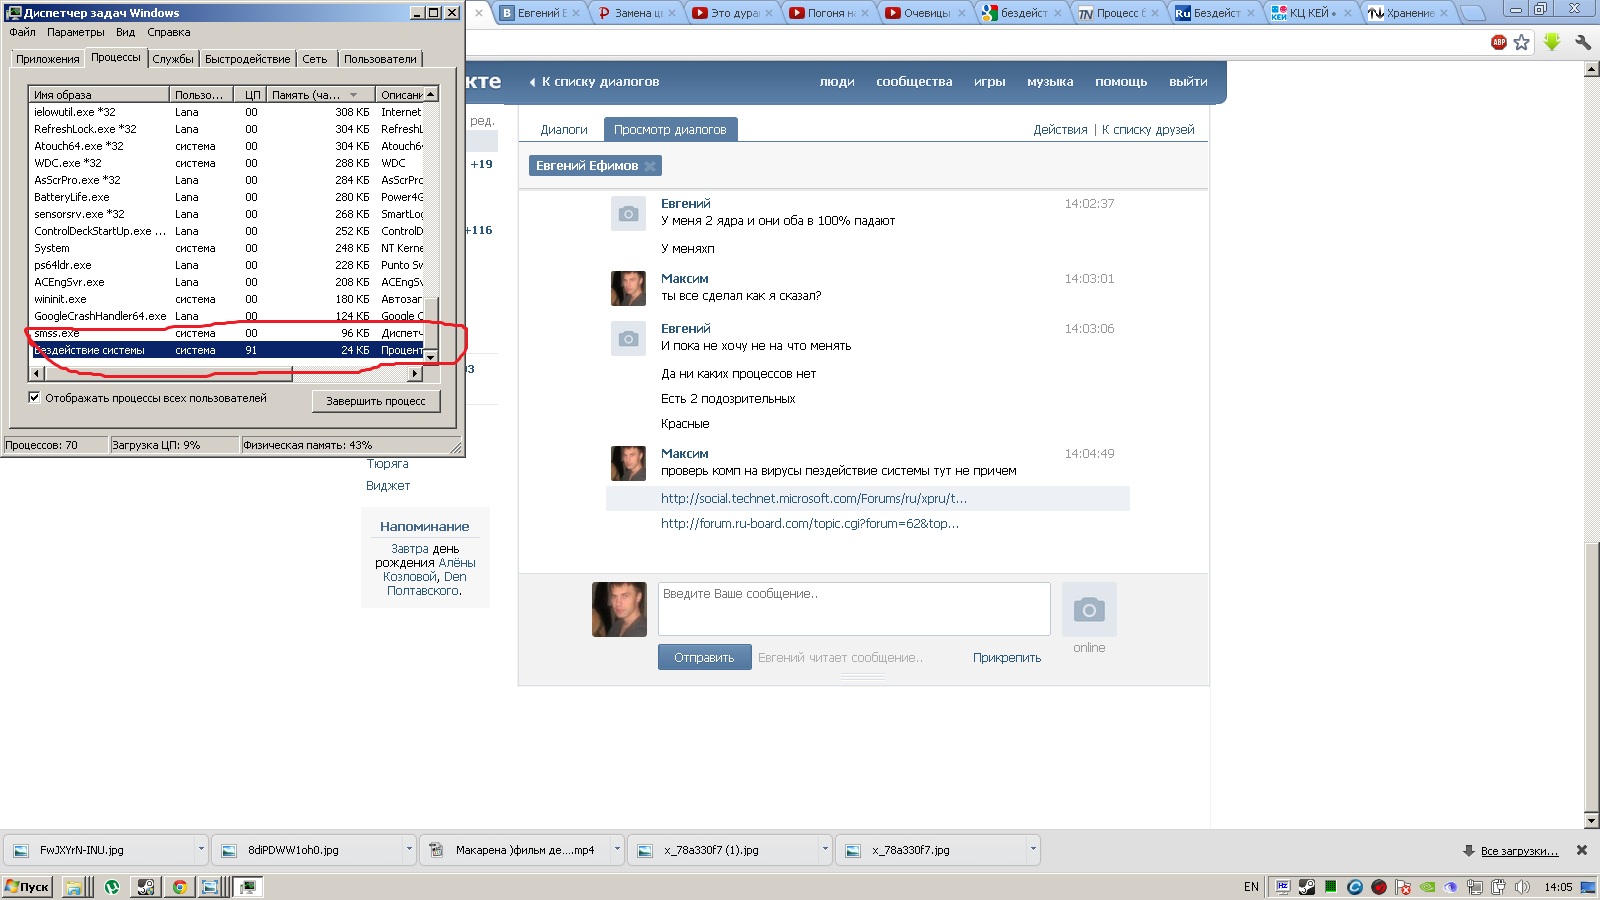1600x900 pixels.
Task: Open the Пуск start button
Action: click(x=27, y=887)
